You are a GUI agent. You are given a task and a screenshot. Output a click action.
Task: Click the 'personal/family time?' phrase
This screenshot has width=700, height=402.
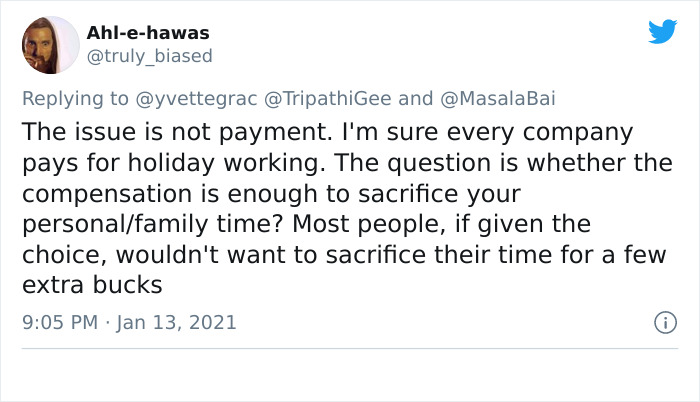click(153, 224)
